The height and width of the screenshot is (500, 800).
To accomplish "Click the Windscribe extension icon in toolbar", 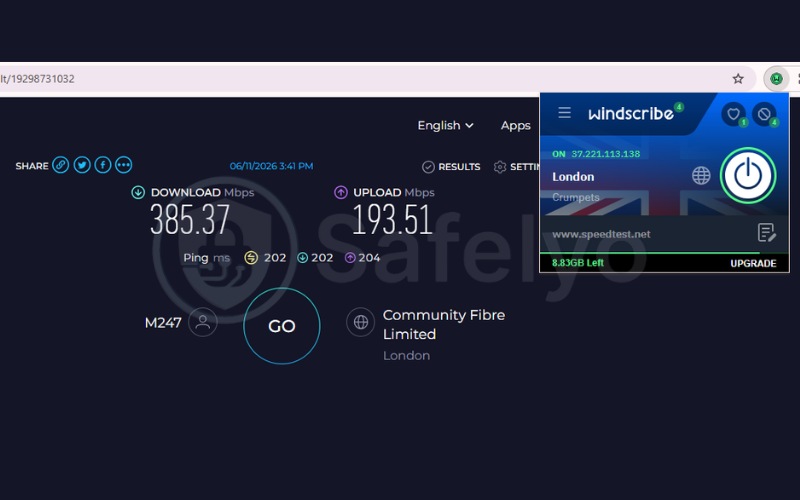I will click(x=776, y=79).
